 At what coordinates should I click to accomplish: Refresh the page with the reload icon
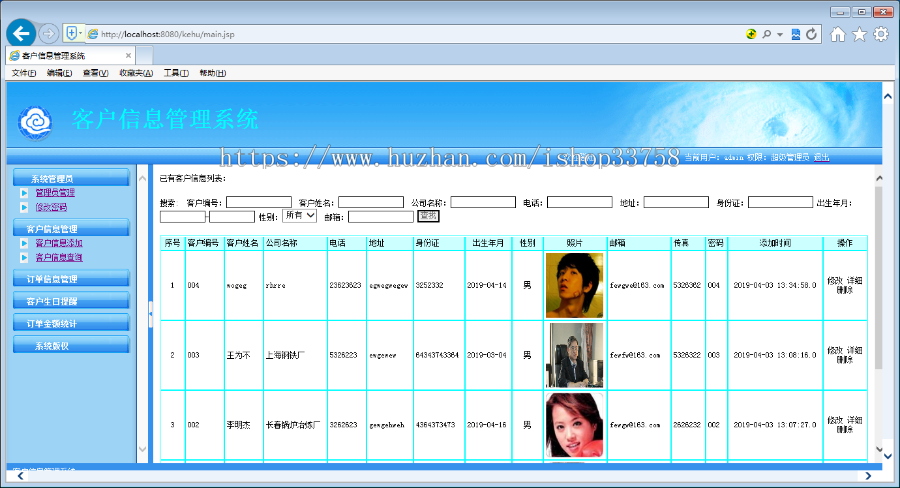811,34
